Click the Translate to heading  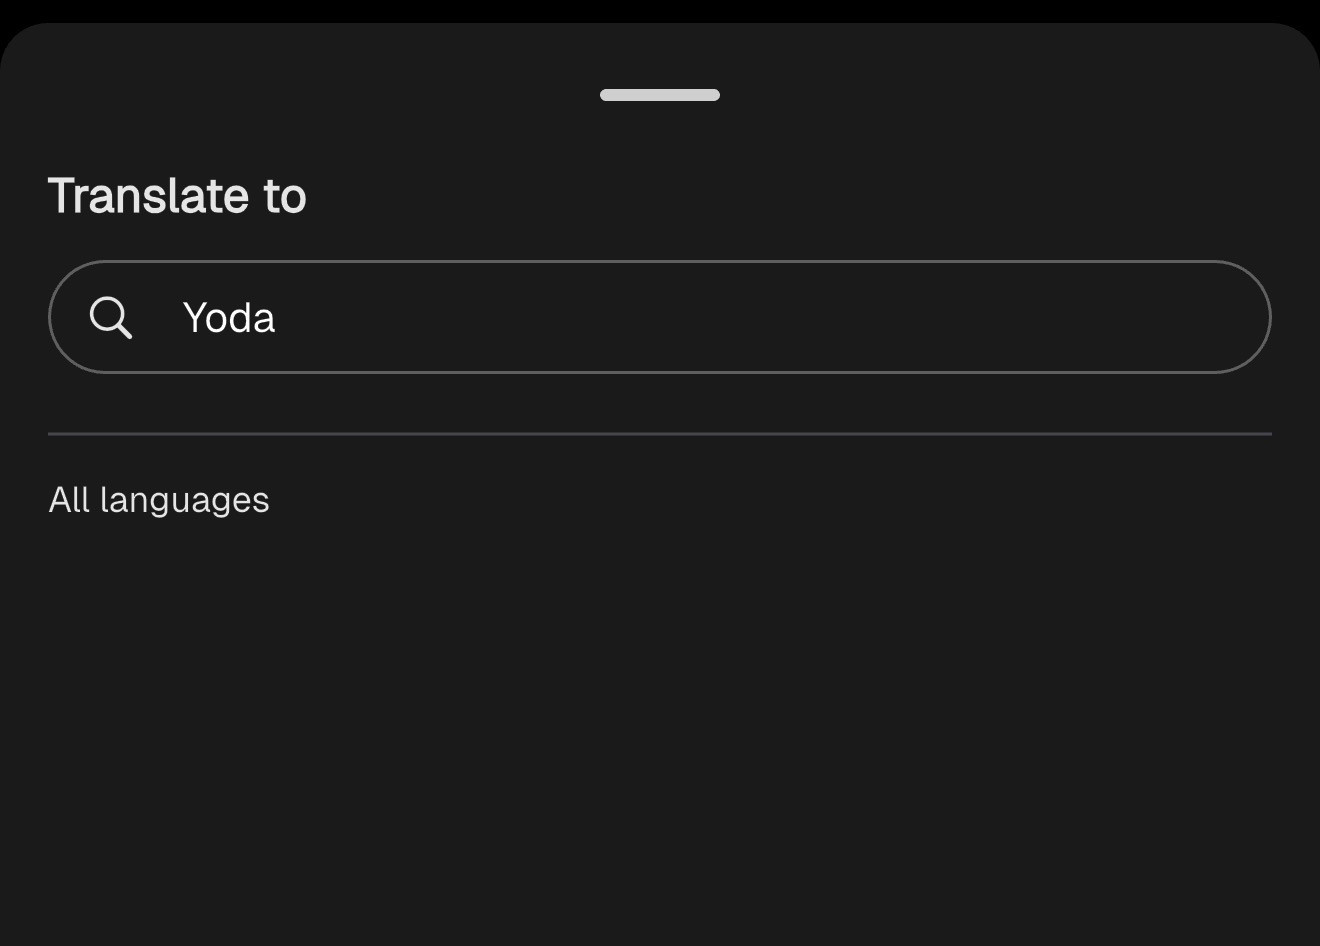pyautogui.click(x=177, y=196)
